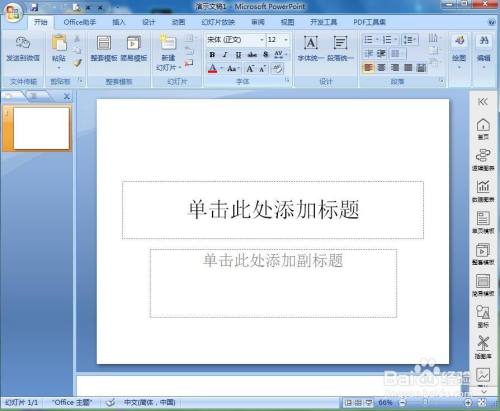Click the 单页模板 page icon in right sidebar
This screenshot has width=500, height=411.
483,218
